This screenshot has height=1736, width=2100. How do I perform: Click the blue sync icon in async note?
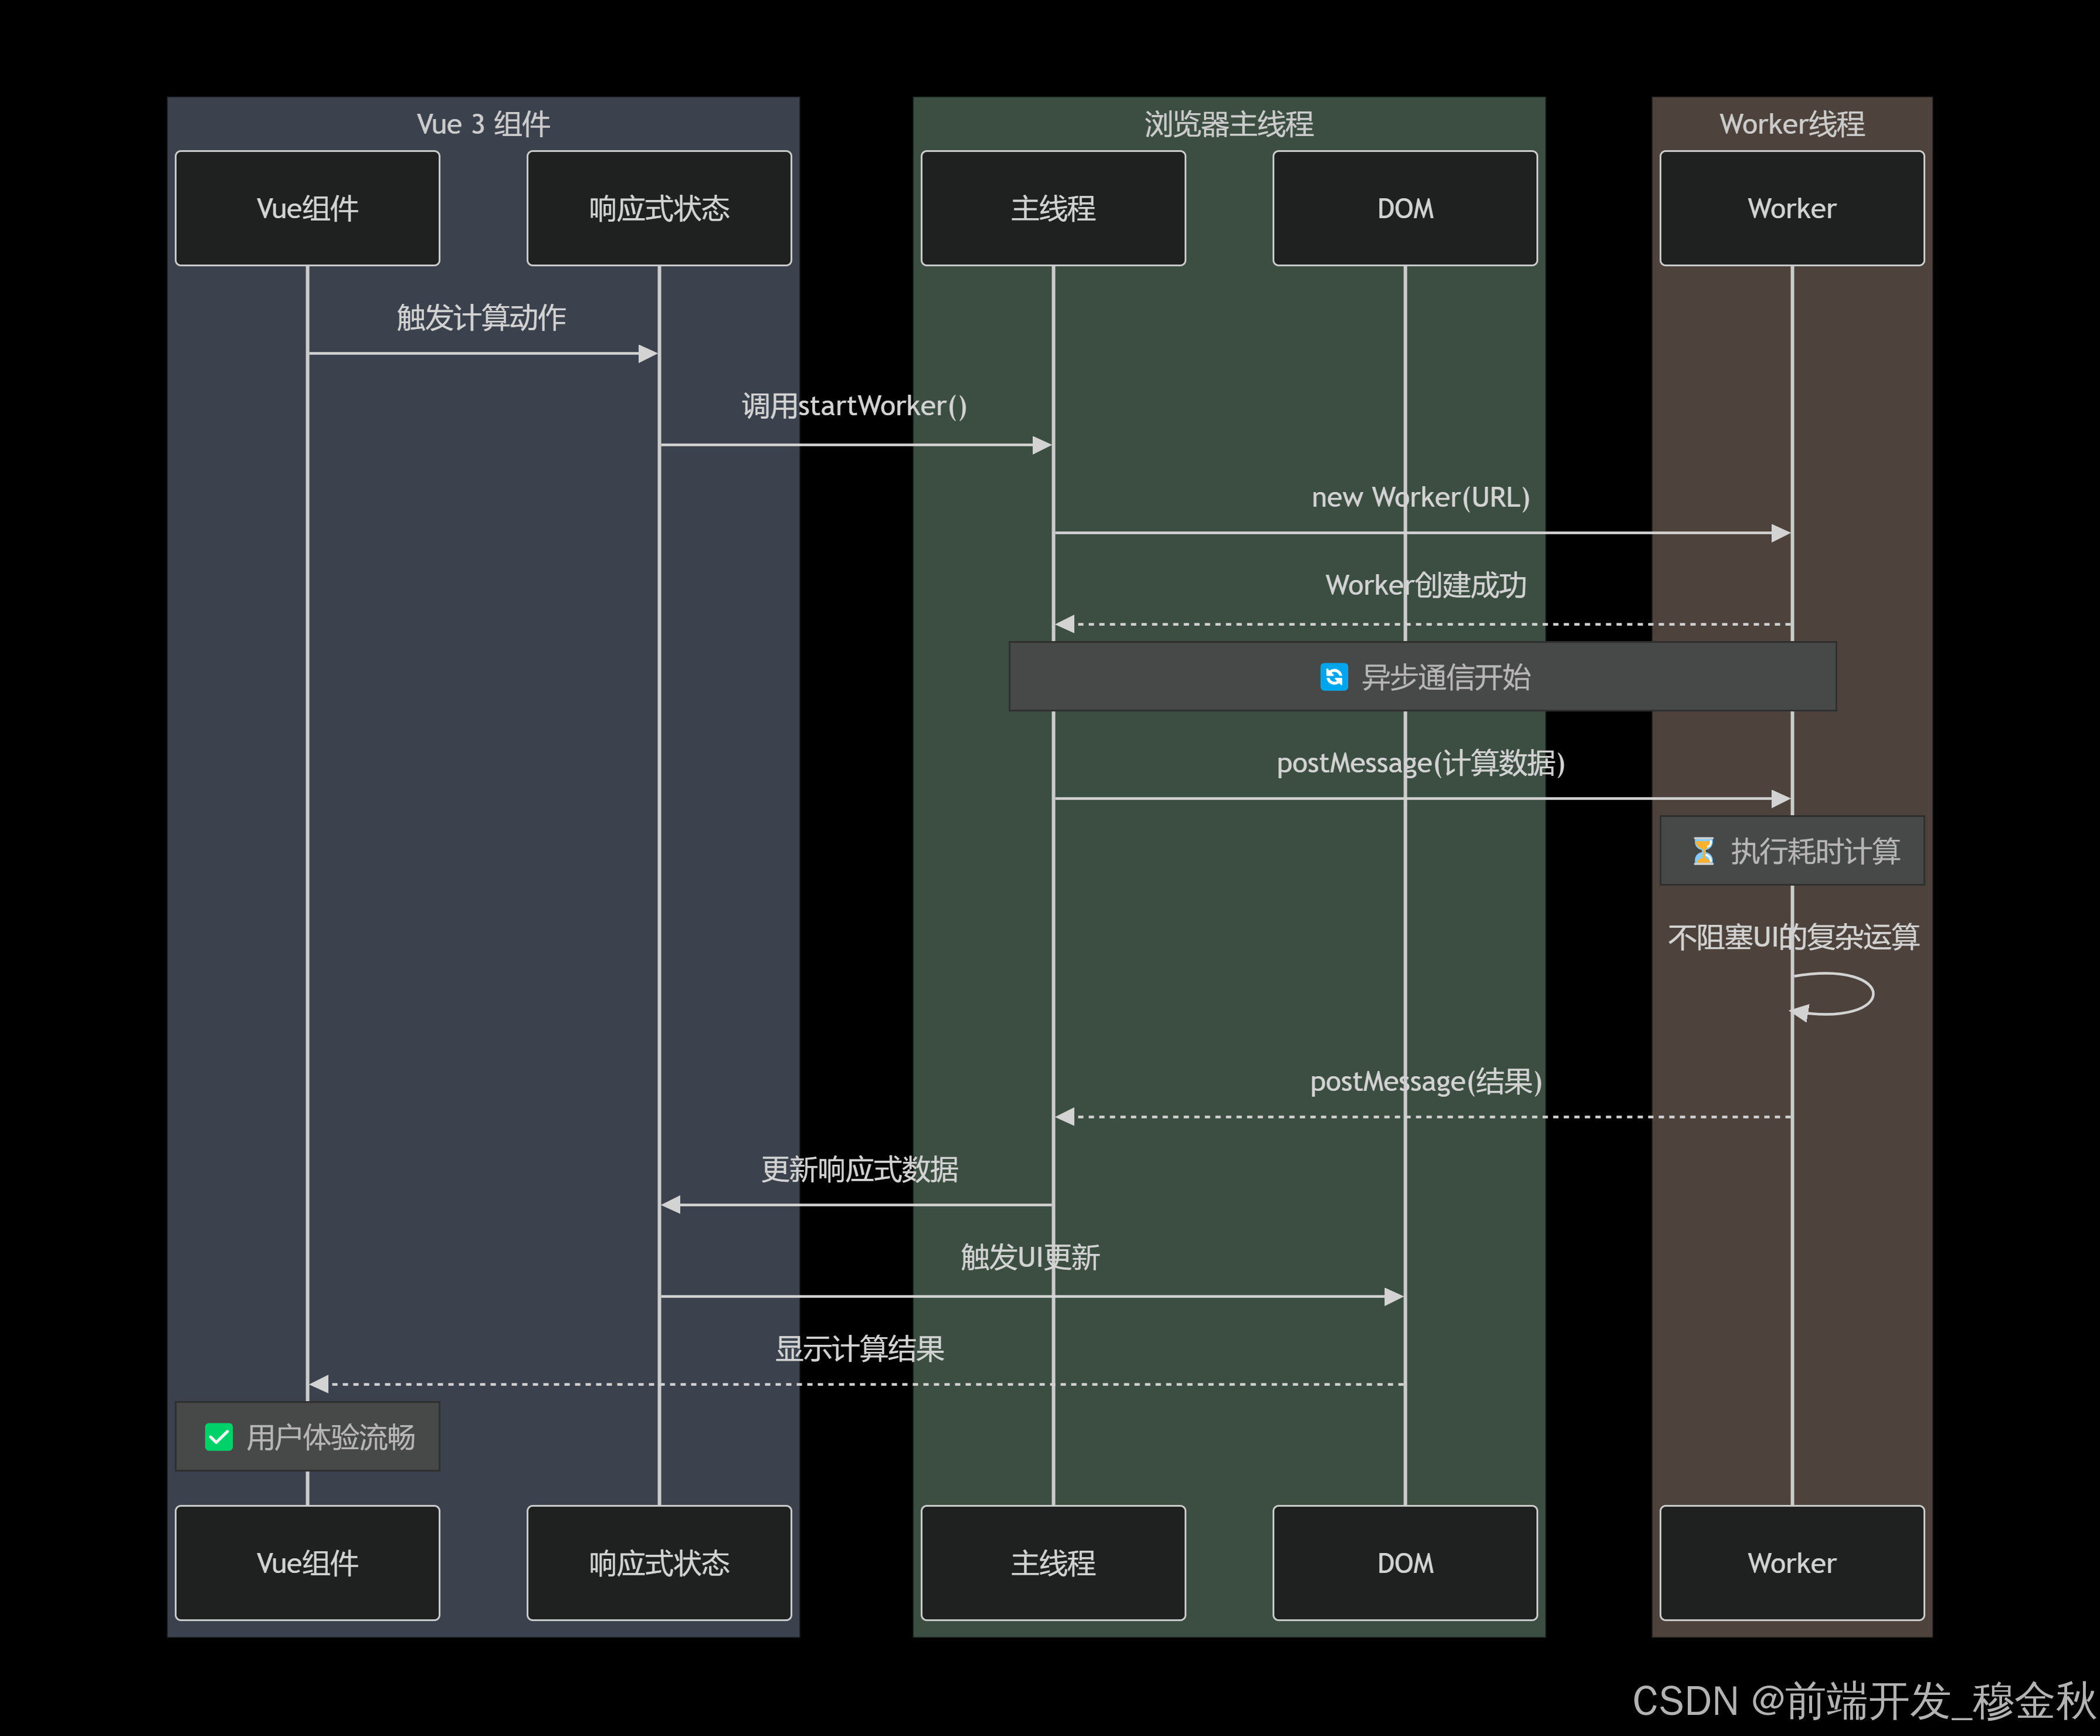pos(1334,677)
